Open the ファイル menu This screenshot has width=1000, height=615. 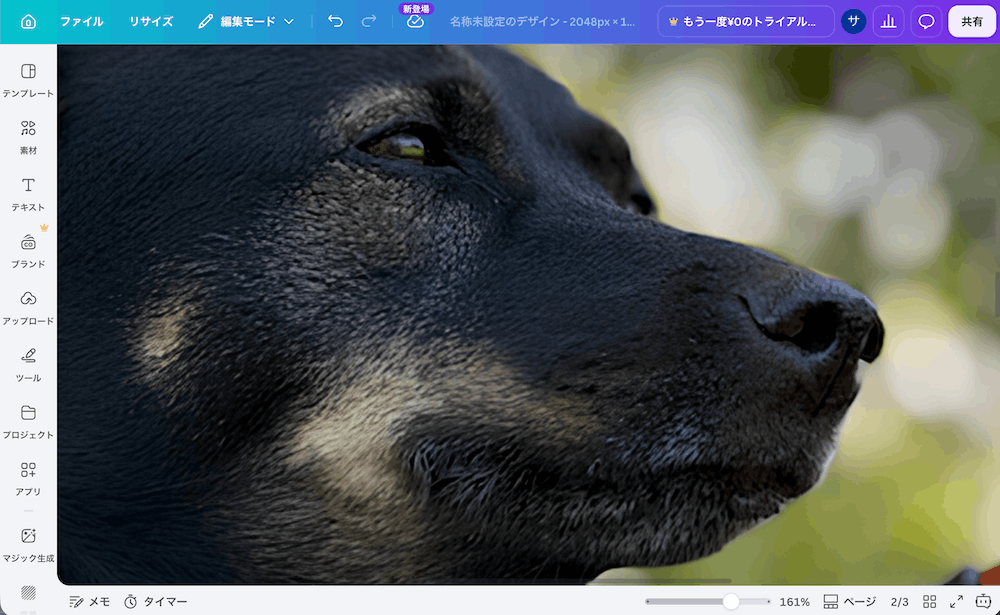pyautogui.click(x=82, y=22)
